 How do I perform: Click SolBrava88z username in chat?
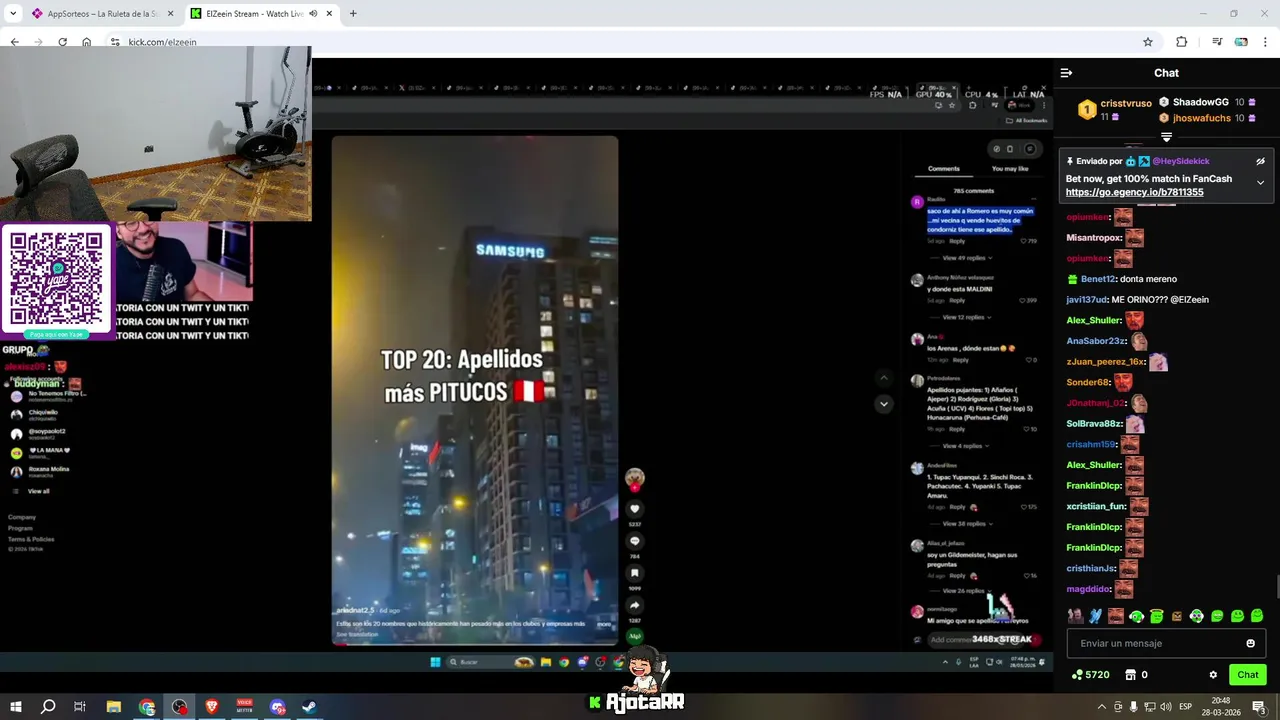pyautogui.click(x=1094, y=424)
